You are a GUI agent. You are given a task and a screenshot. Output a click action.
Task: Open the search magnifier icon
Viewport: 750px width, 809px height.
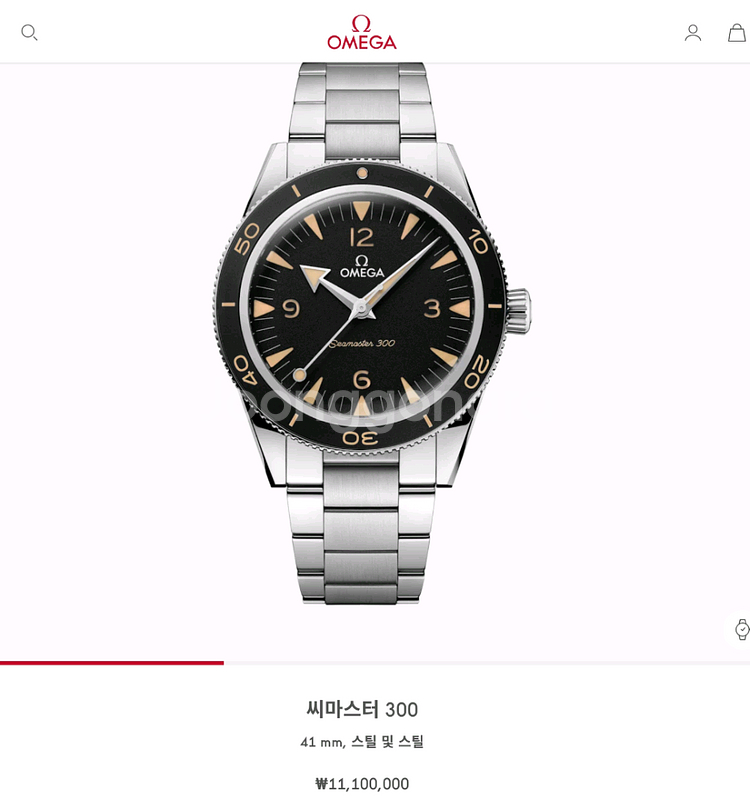click(29, 33)
